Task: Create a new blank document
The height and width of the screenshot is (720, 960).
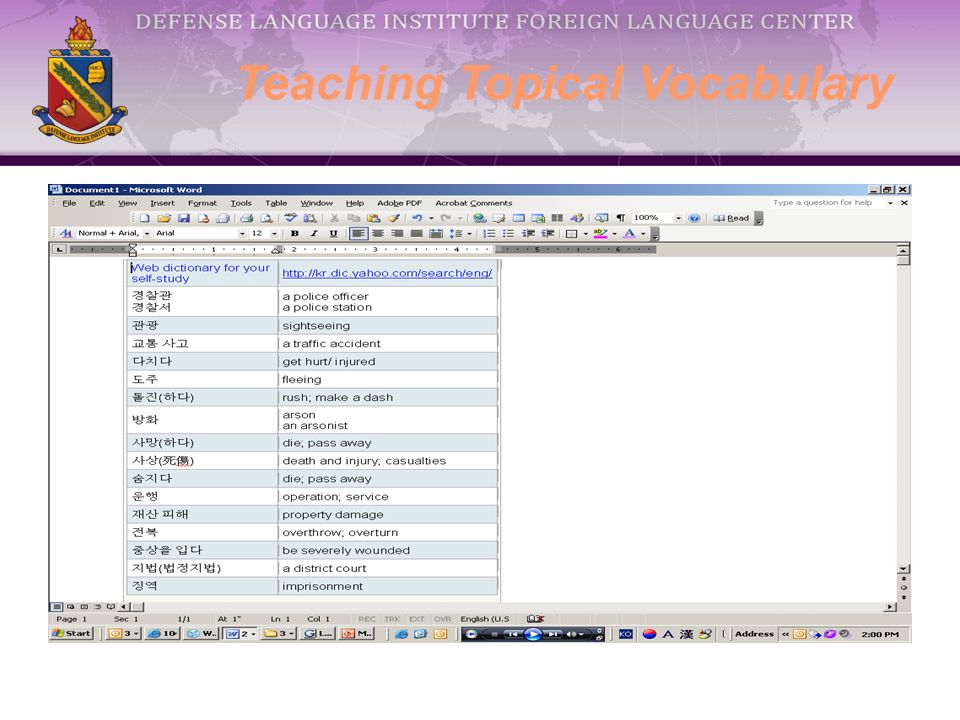Action: click(144, 218)
